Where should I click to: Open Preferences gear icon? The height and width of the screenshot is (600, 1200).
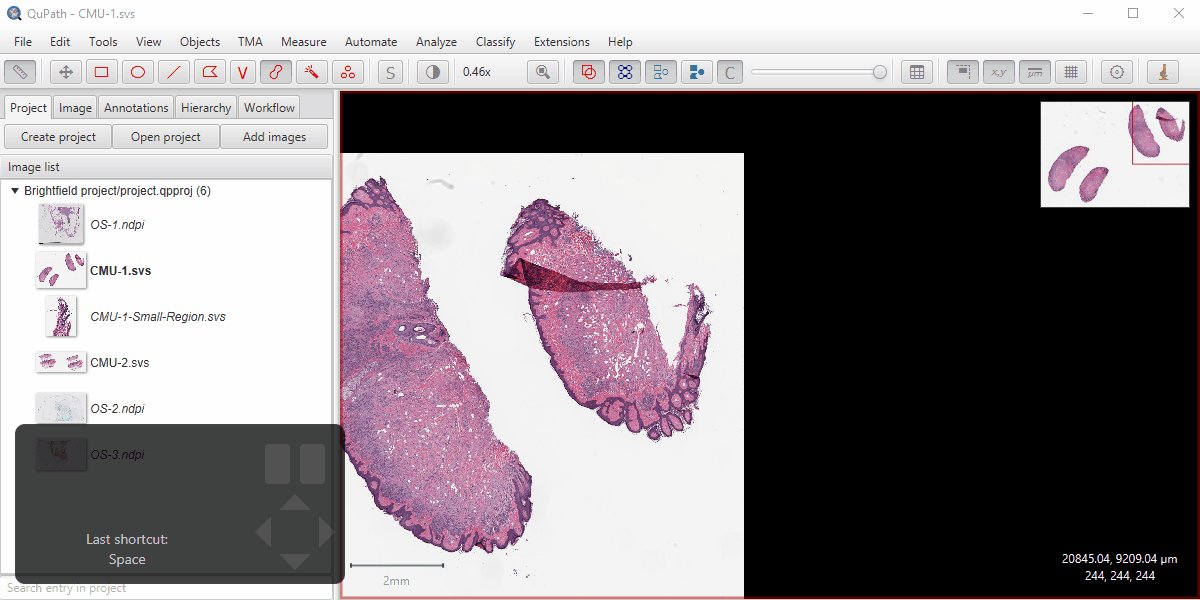(1117, 72)
